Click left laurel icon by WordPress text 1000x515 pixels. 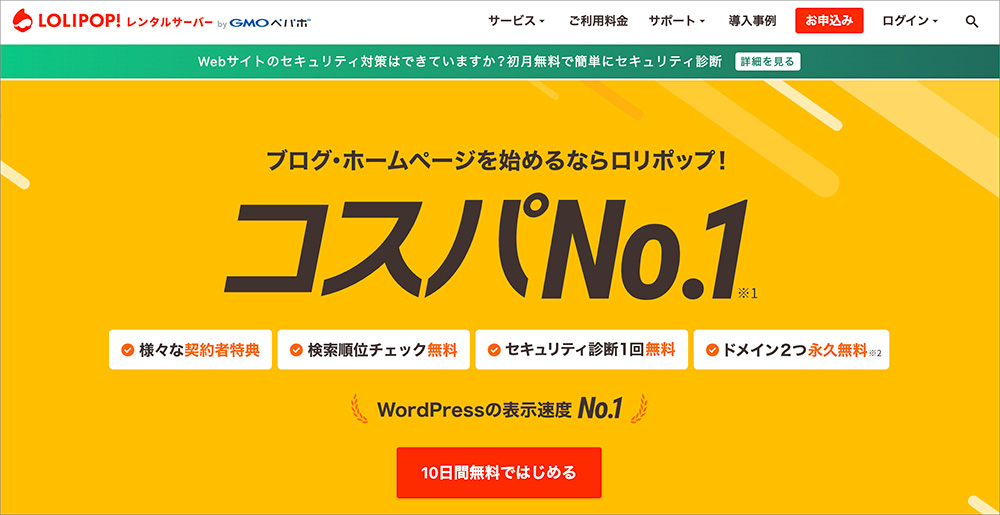tap(358, 409)
